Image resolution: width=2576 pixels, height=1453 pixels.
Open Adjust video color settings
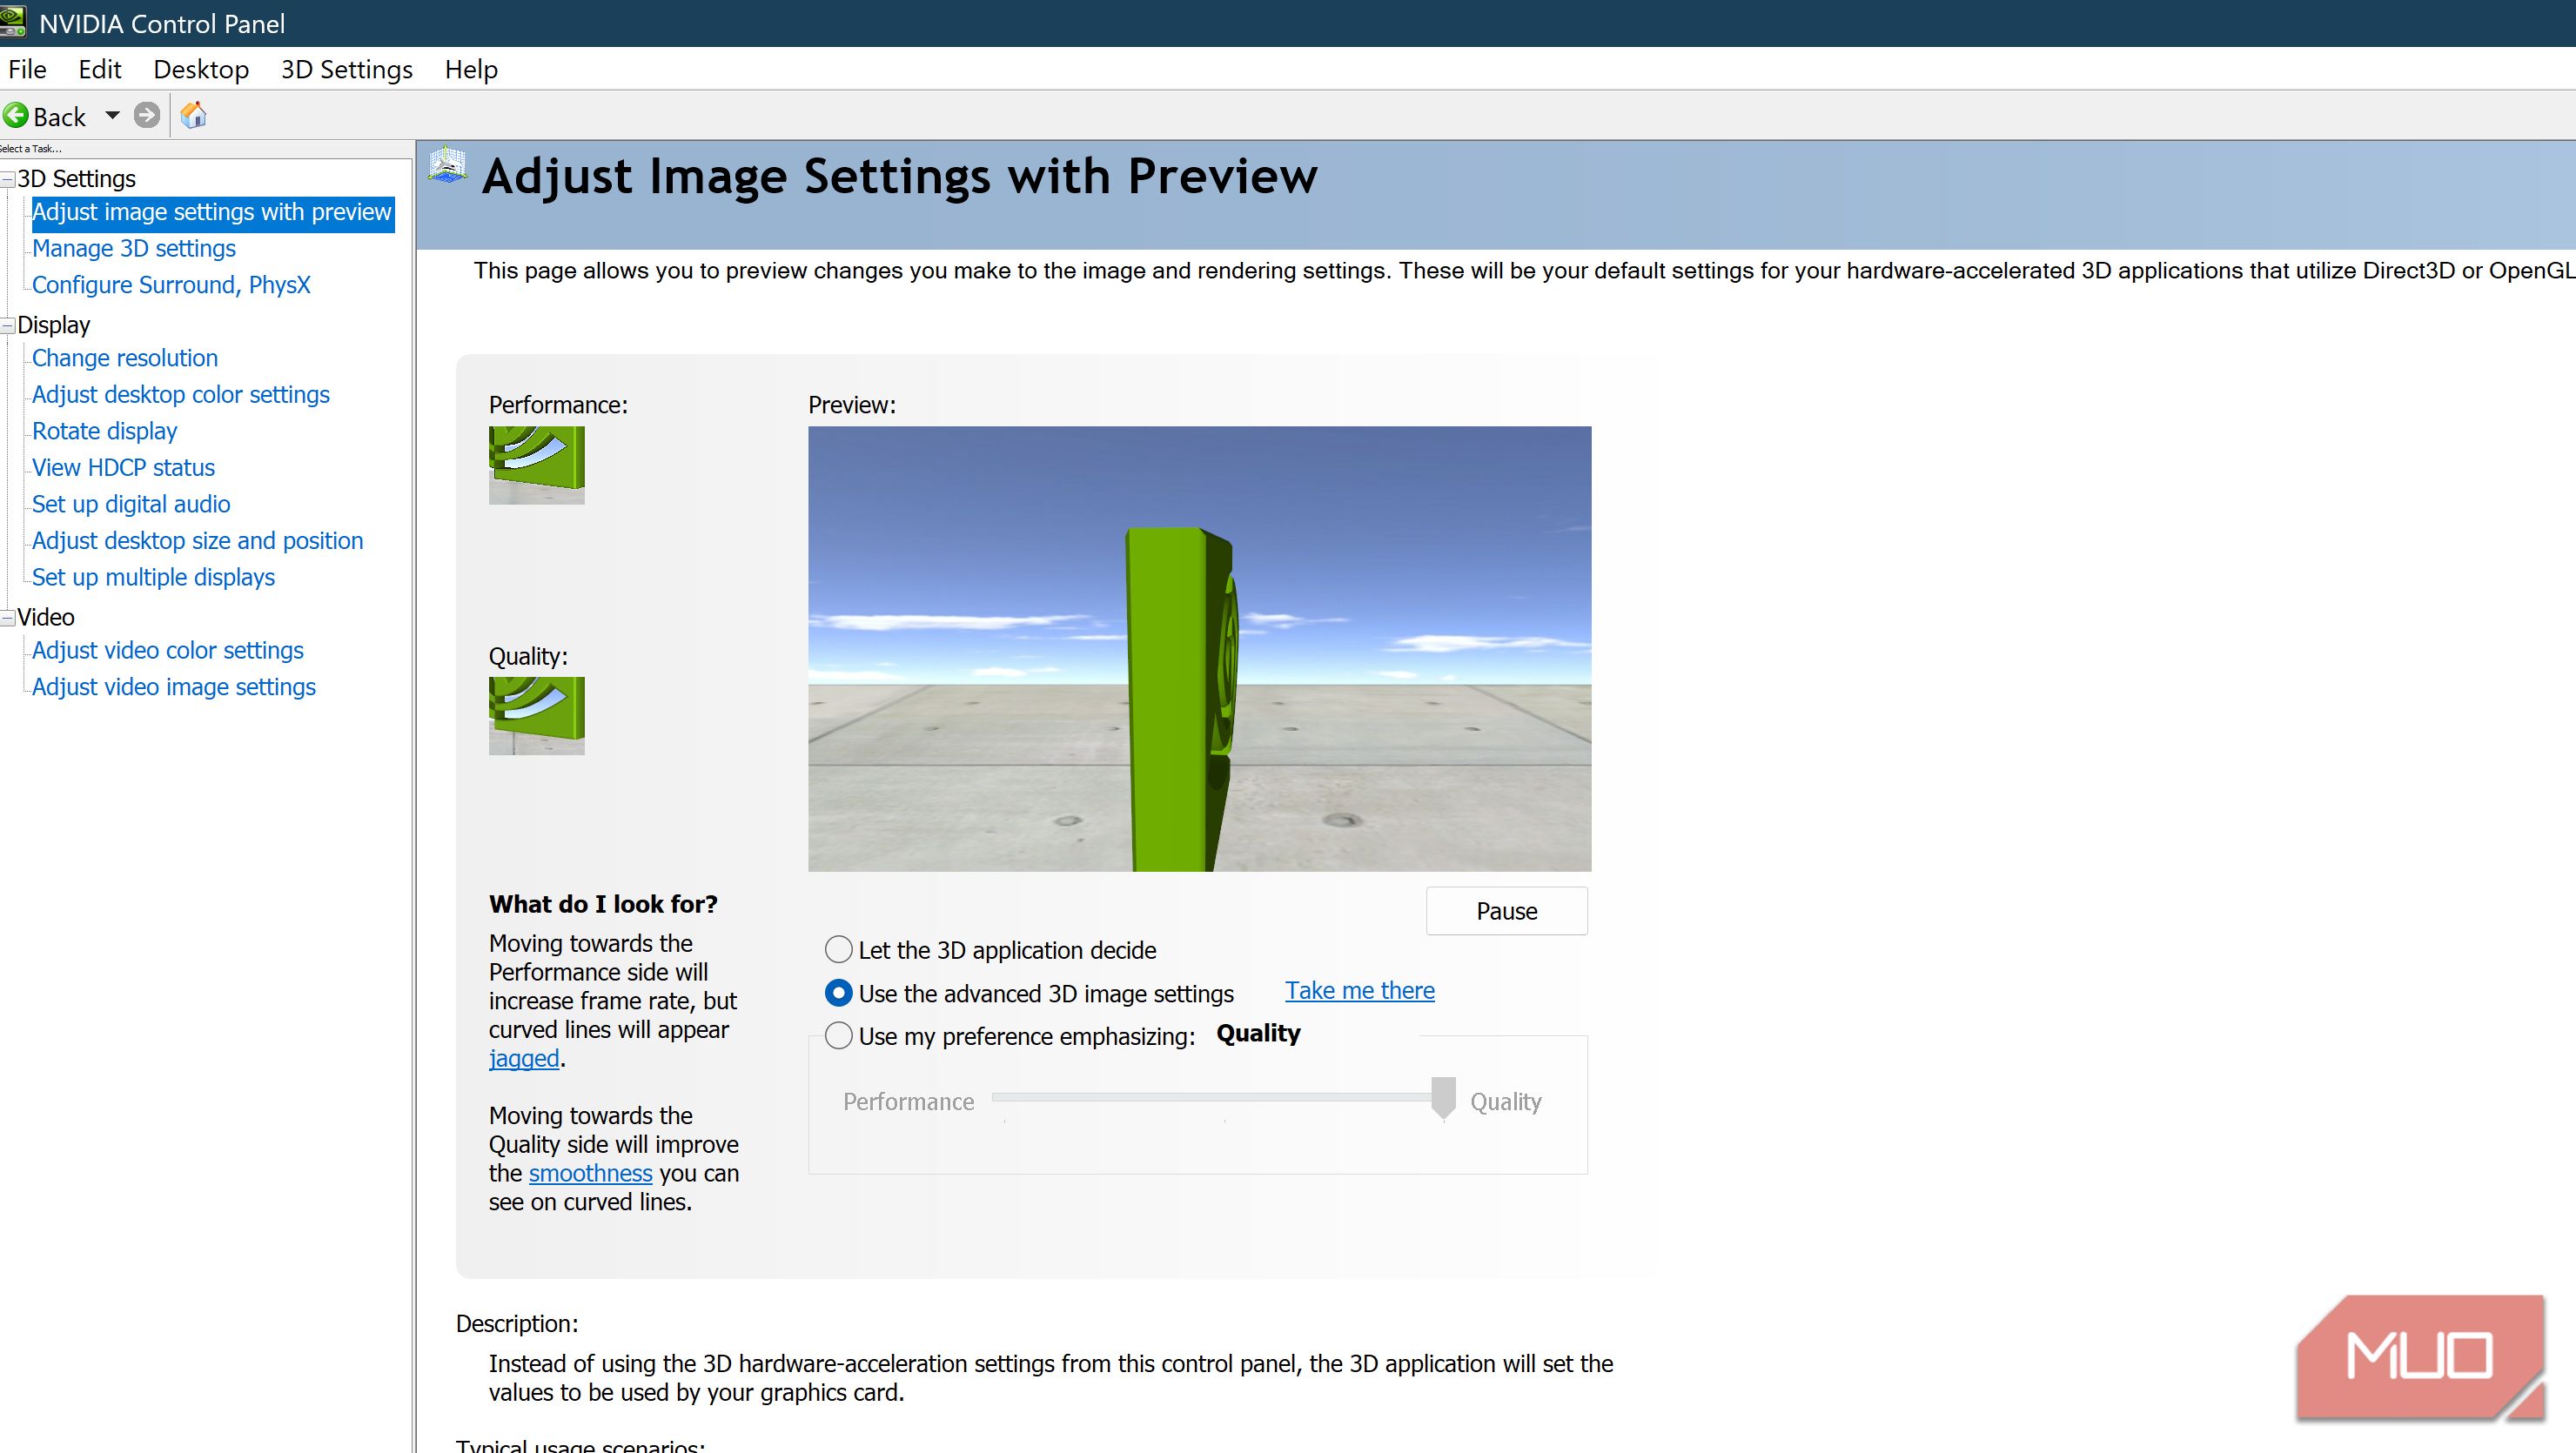[168, 650]
